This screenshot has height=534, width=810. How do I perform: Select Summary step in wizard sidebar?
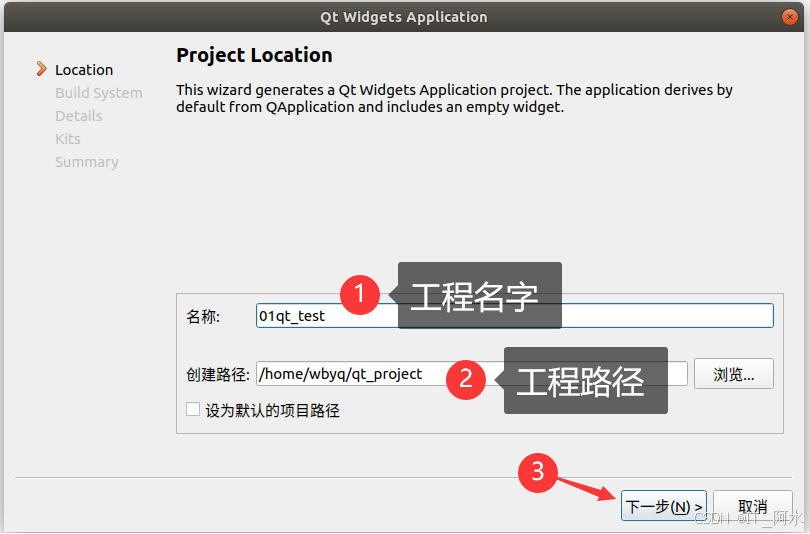87,162
